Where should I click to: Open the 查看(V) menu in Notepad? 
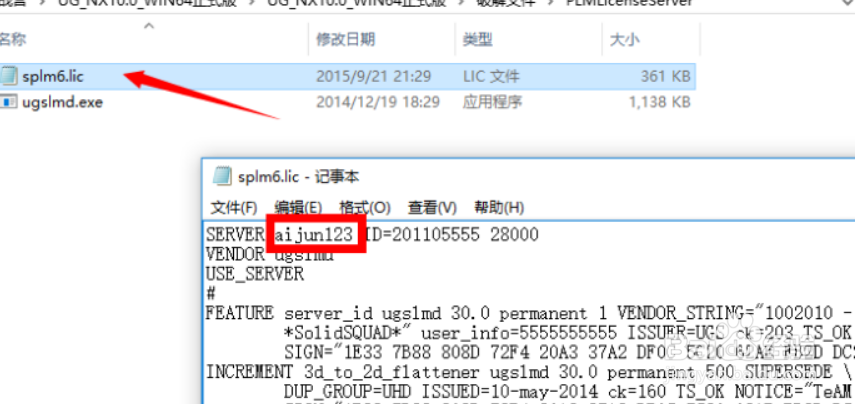pyautogui.click(x=432, y=208)
